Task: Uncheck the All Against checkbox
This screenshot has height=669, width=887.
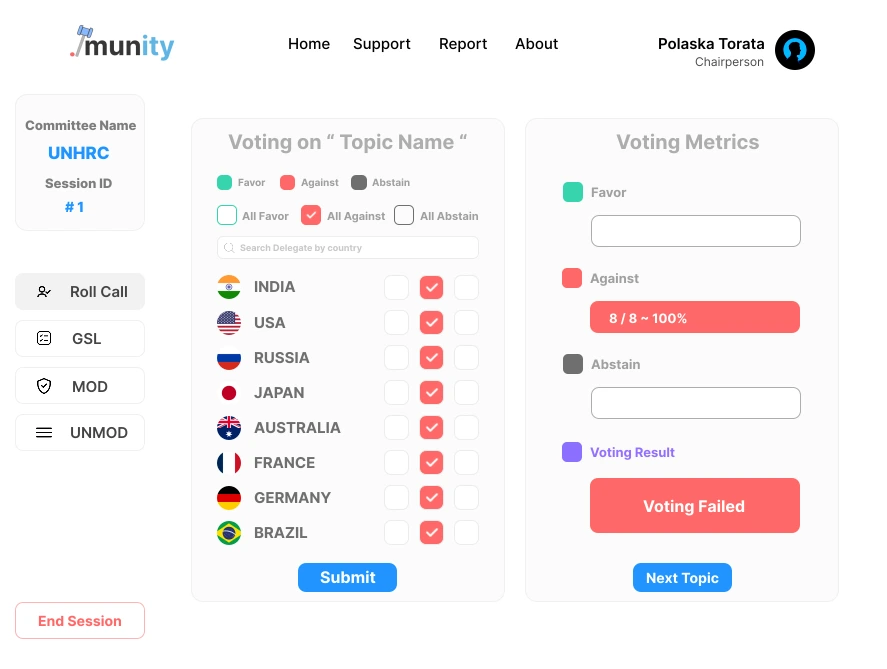Action: pos(311,215)
